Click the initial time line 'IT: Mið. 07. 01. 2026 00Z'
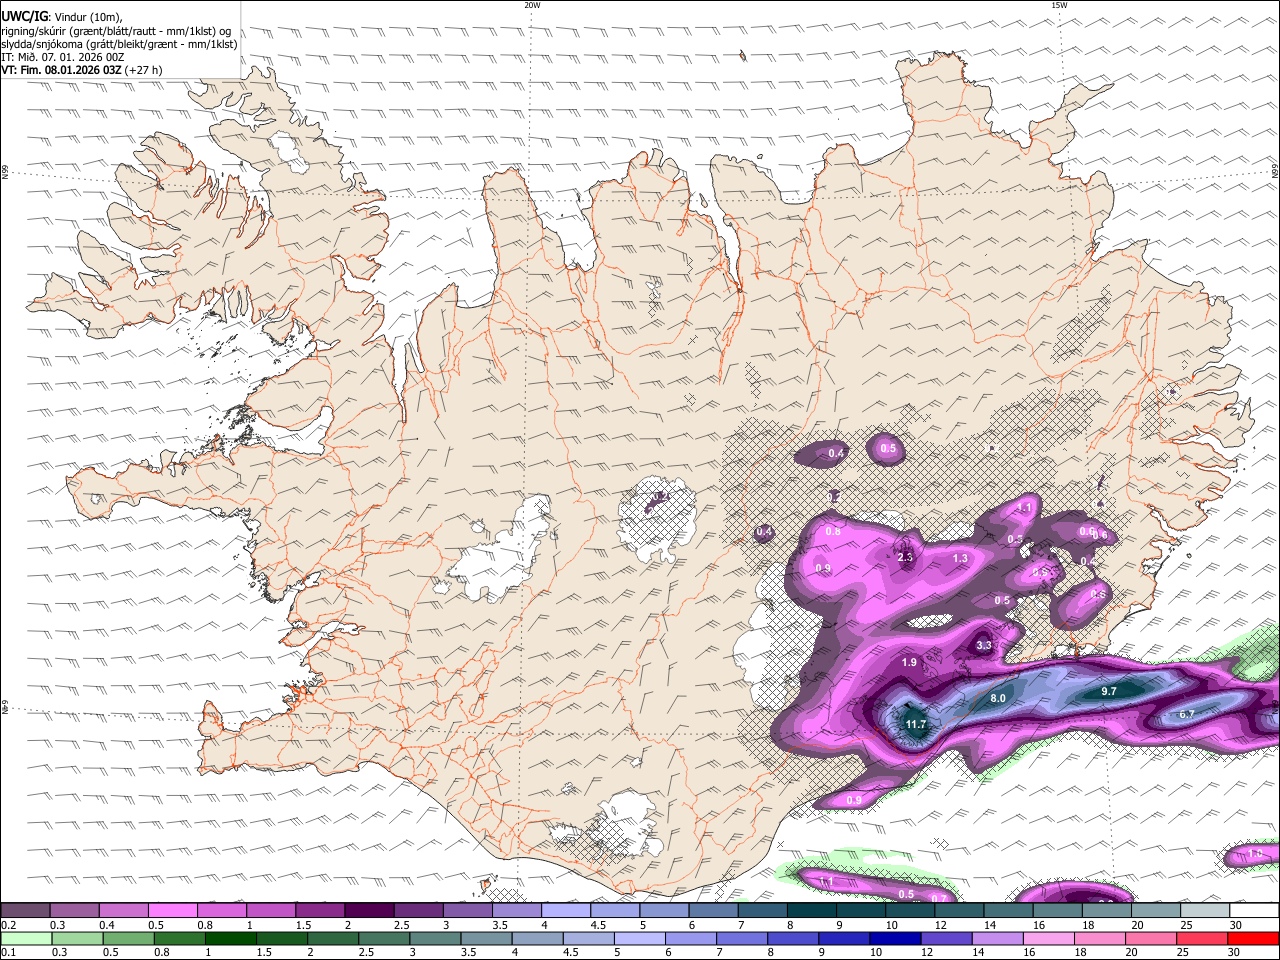Screen dimensions: 1280x960 (x=62, y=57)
